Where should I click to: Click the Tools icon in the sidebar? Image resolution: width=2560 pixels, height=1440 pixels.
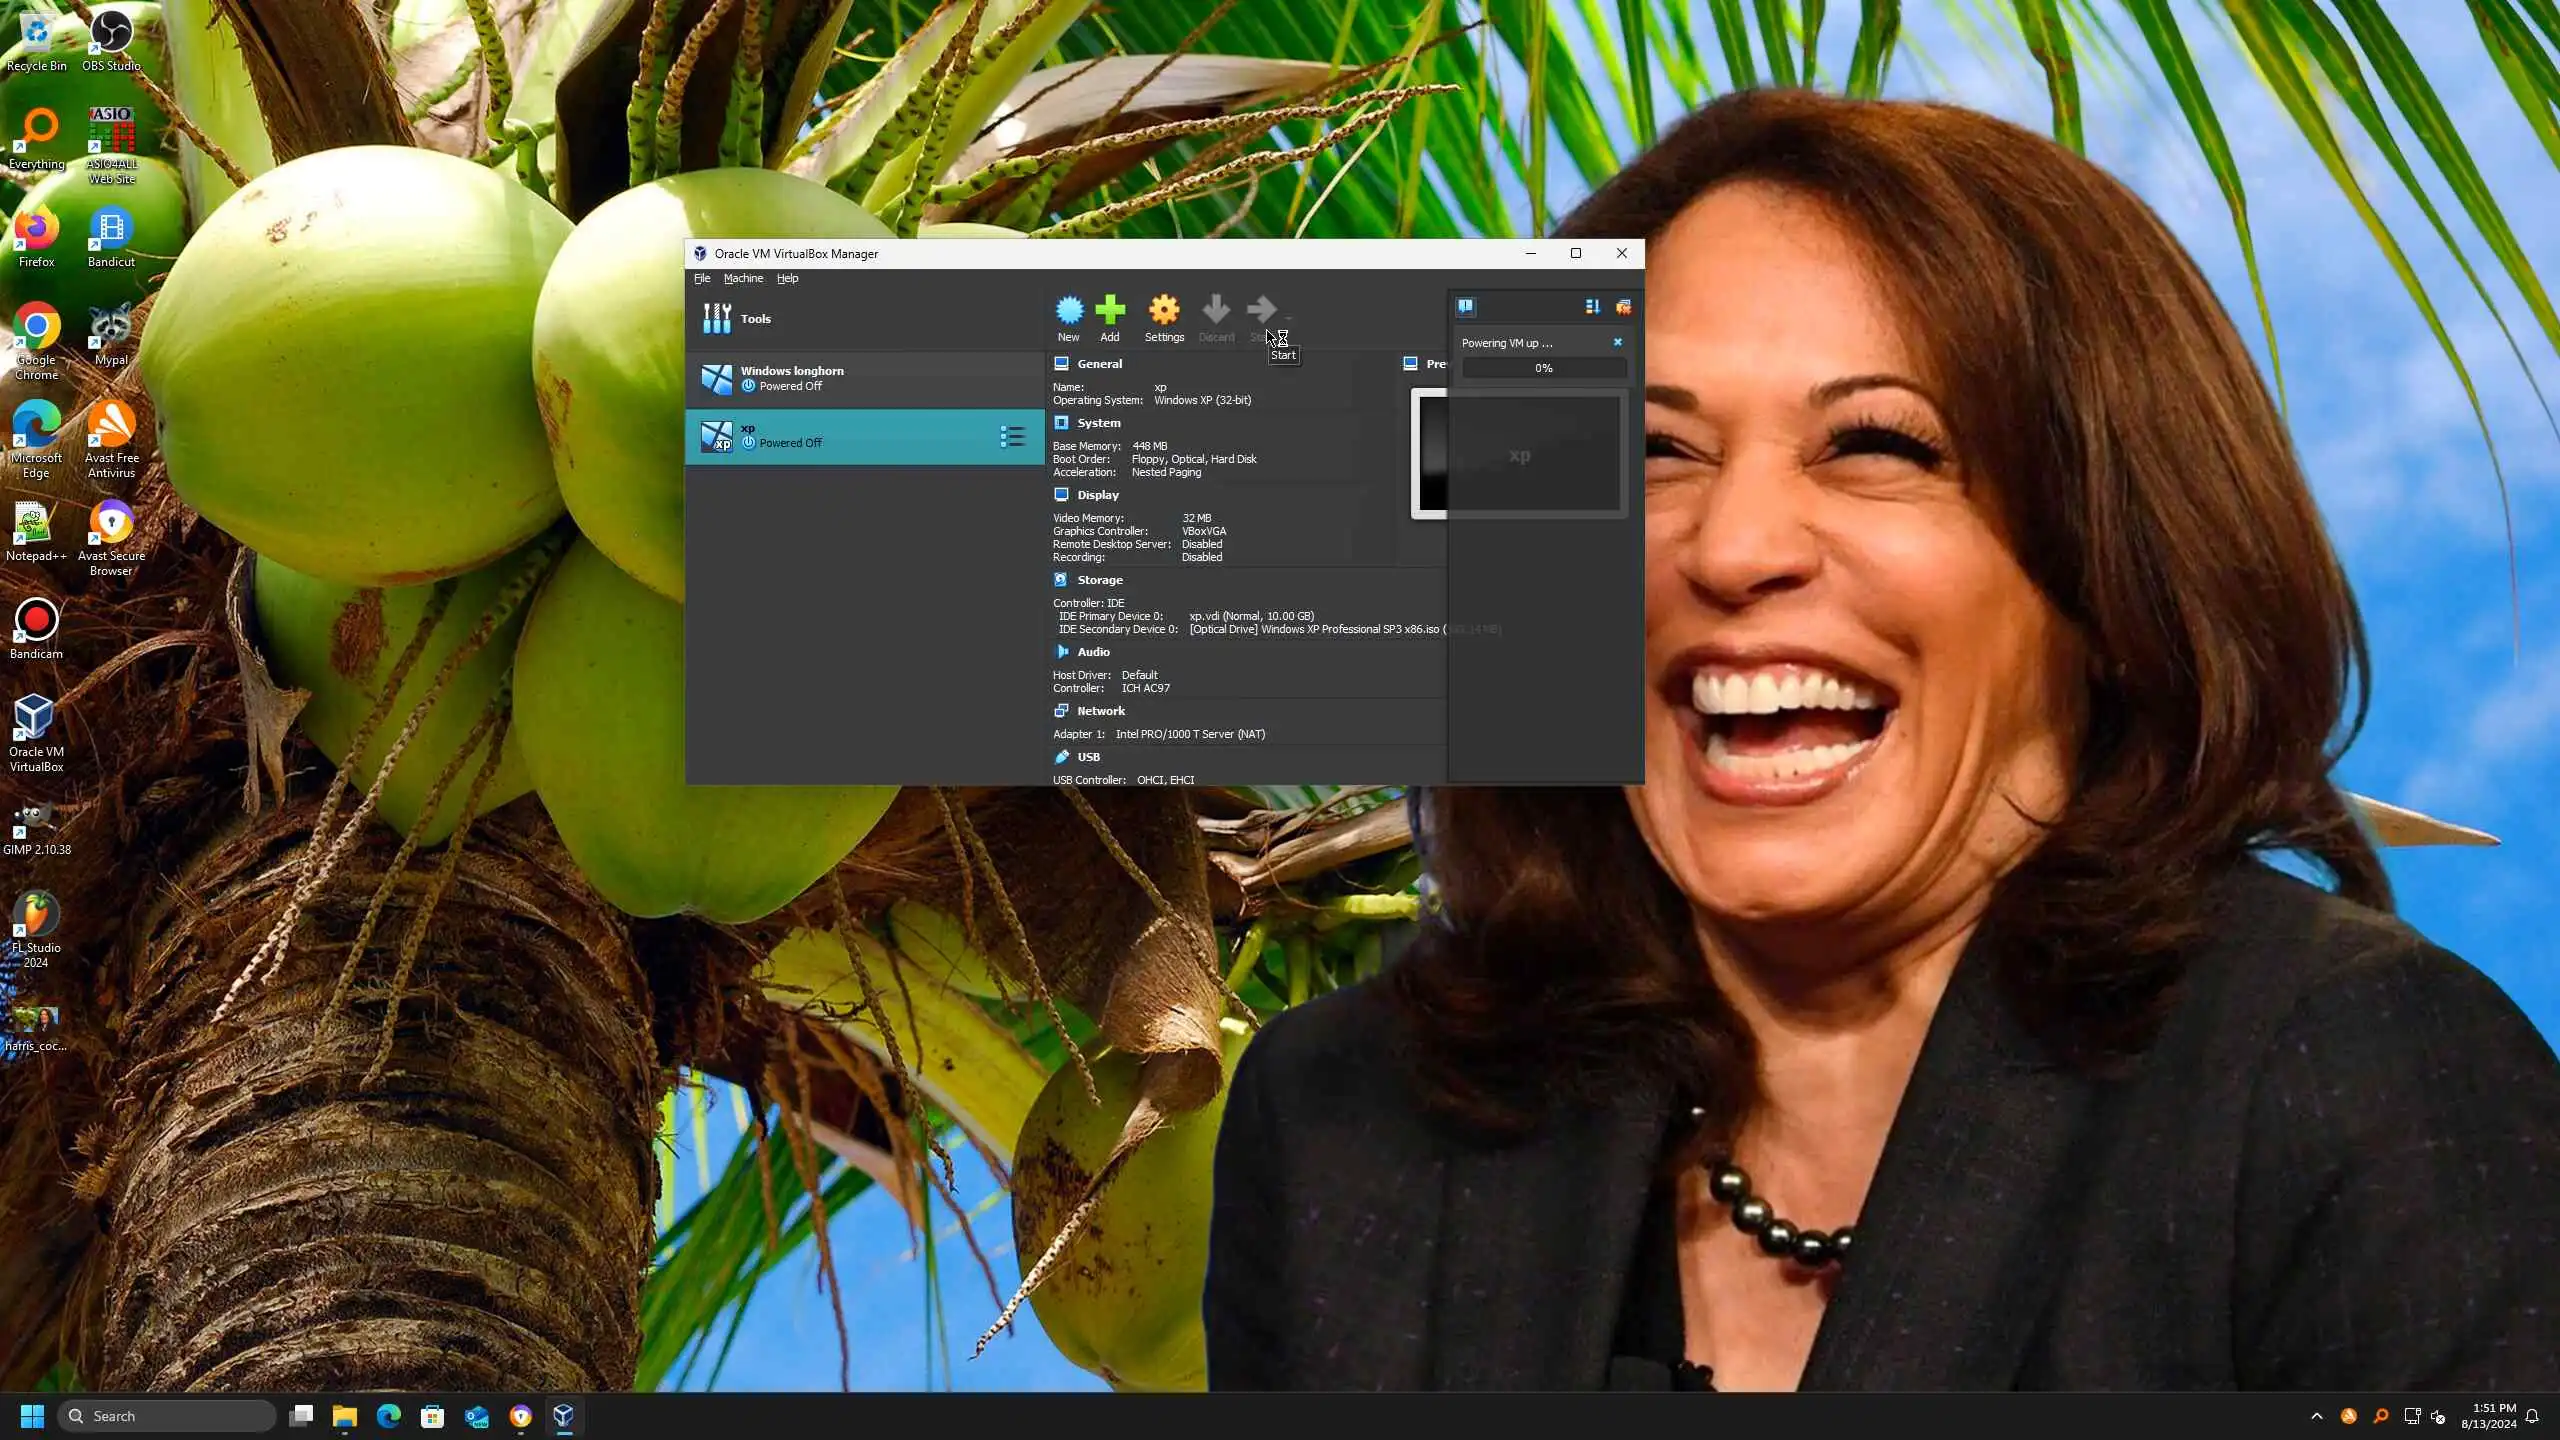tap(717, 318)
